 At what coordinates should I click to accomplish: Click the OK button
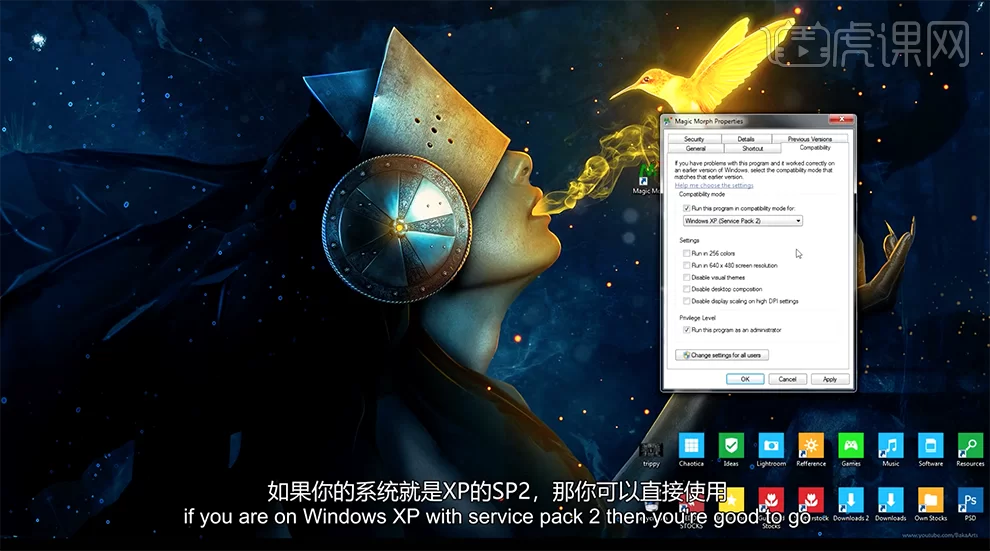click(x=745, y=379)
